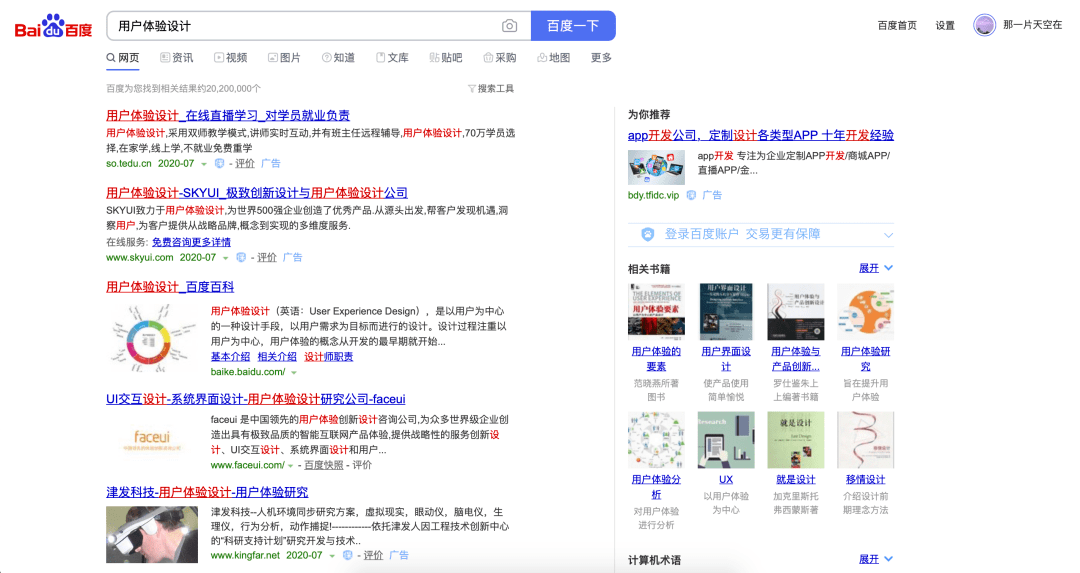This screenshot has width=1080, height=573.
Task: Open result 用户体验设计_在线直播学习
Action: 228,116
